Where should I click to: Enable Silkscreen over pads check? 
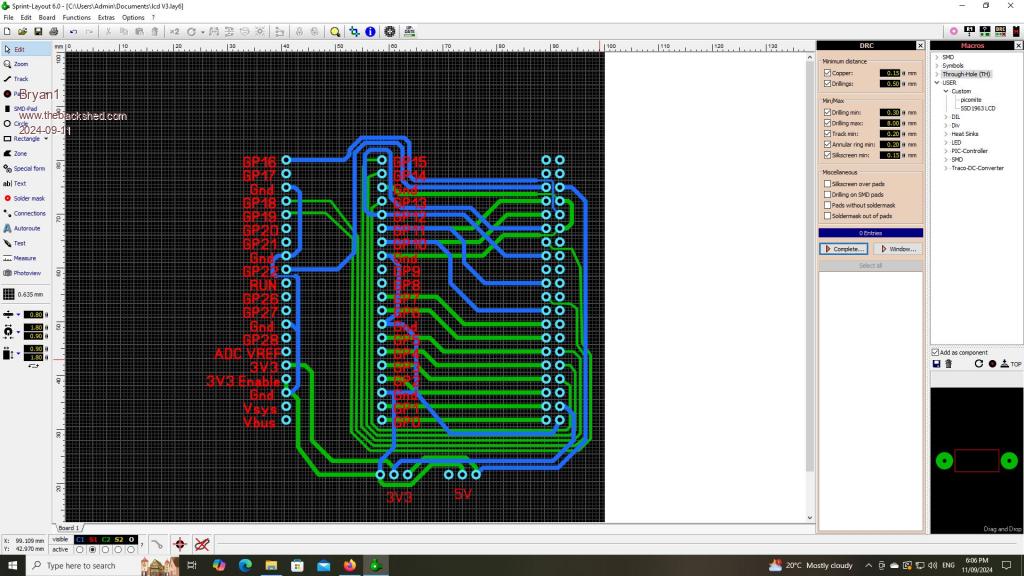[827, 184]
